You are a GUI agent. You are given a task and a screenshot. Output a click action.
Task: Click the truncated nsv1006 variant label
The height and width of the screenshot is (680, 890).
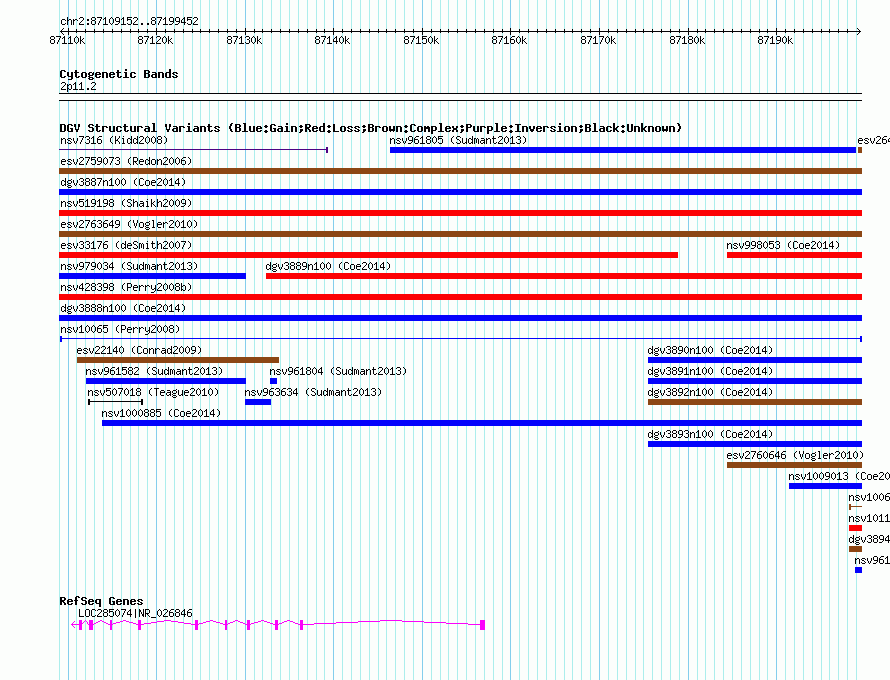869,497
